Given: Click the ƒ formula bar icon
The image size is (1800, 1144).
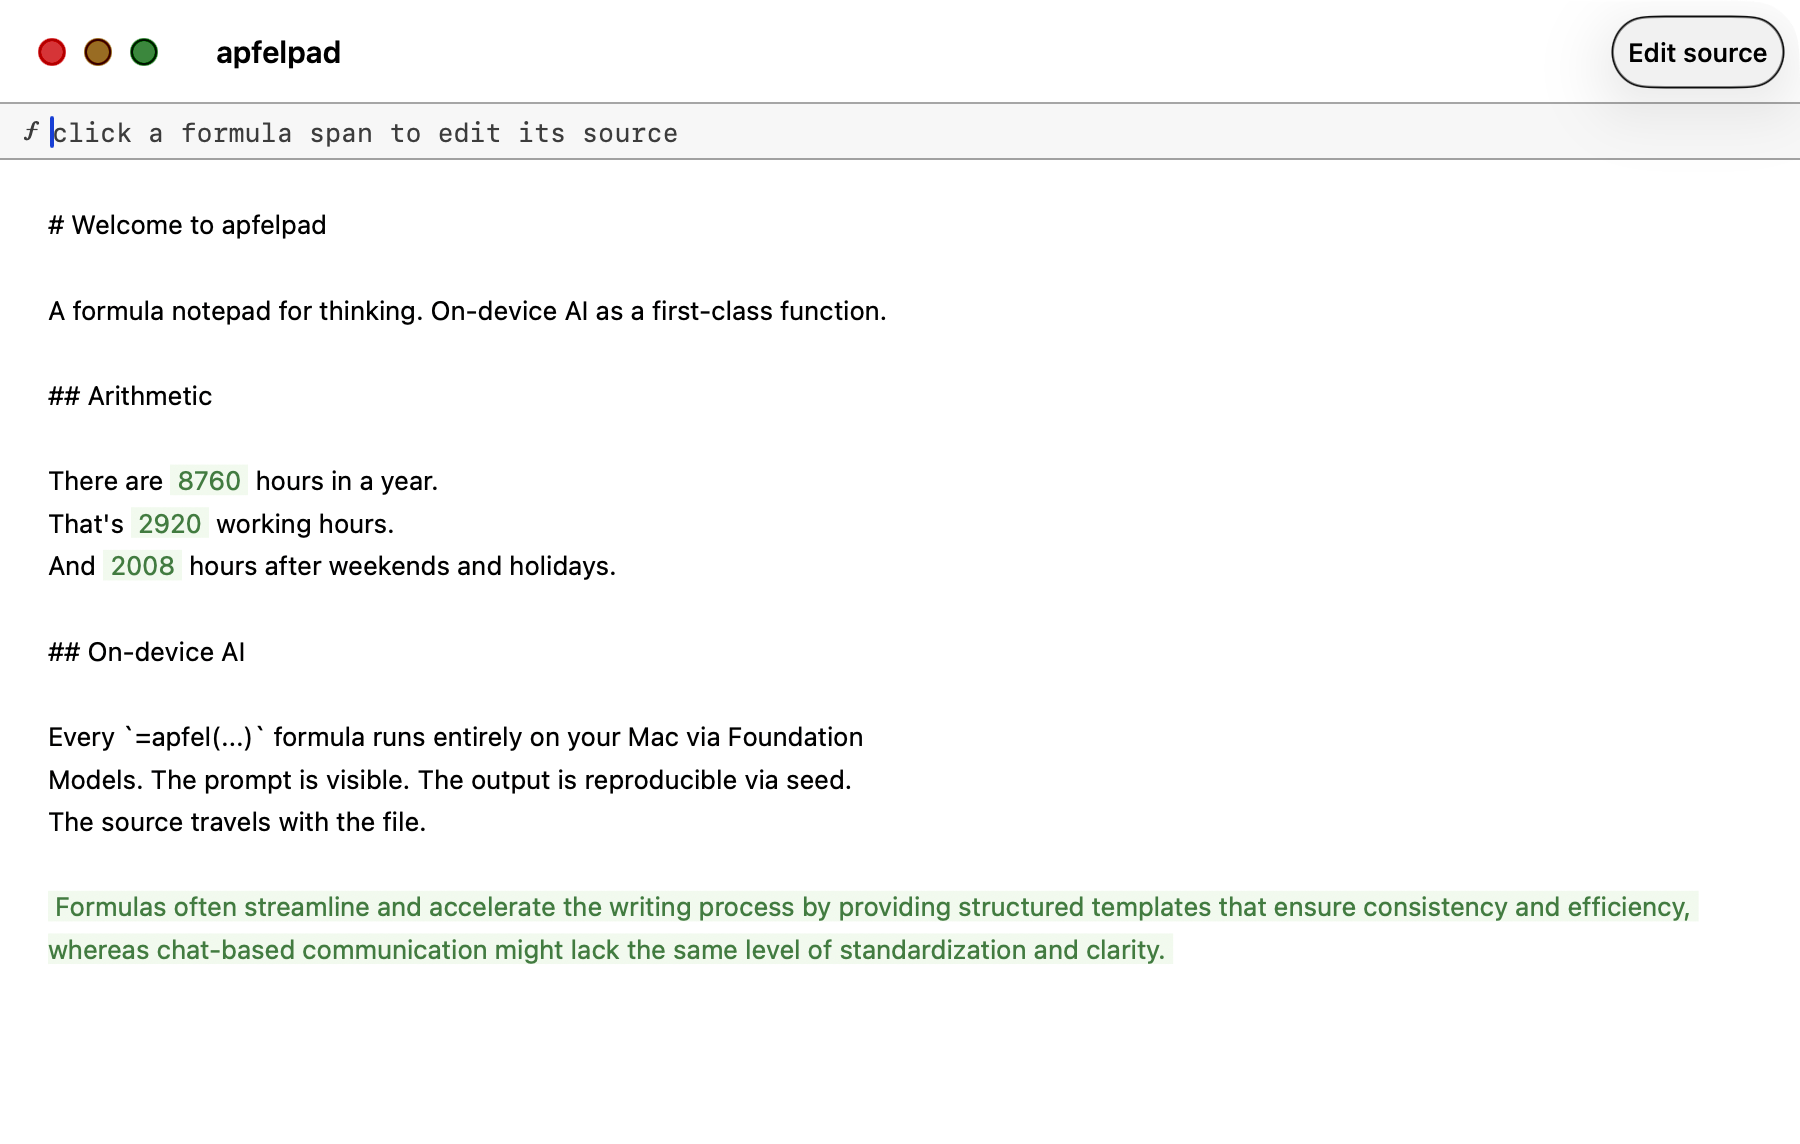Looking at the screenshot, I should [31, 131].
